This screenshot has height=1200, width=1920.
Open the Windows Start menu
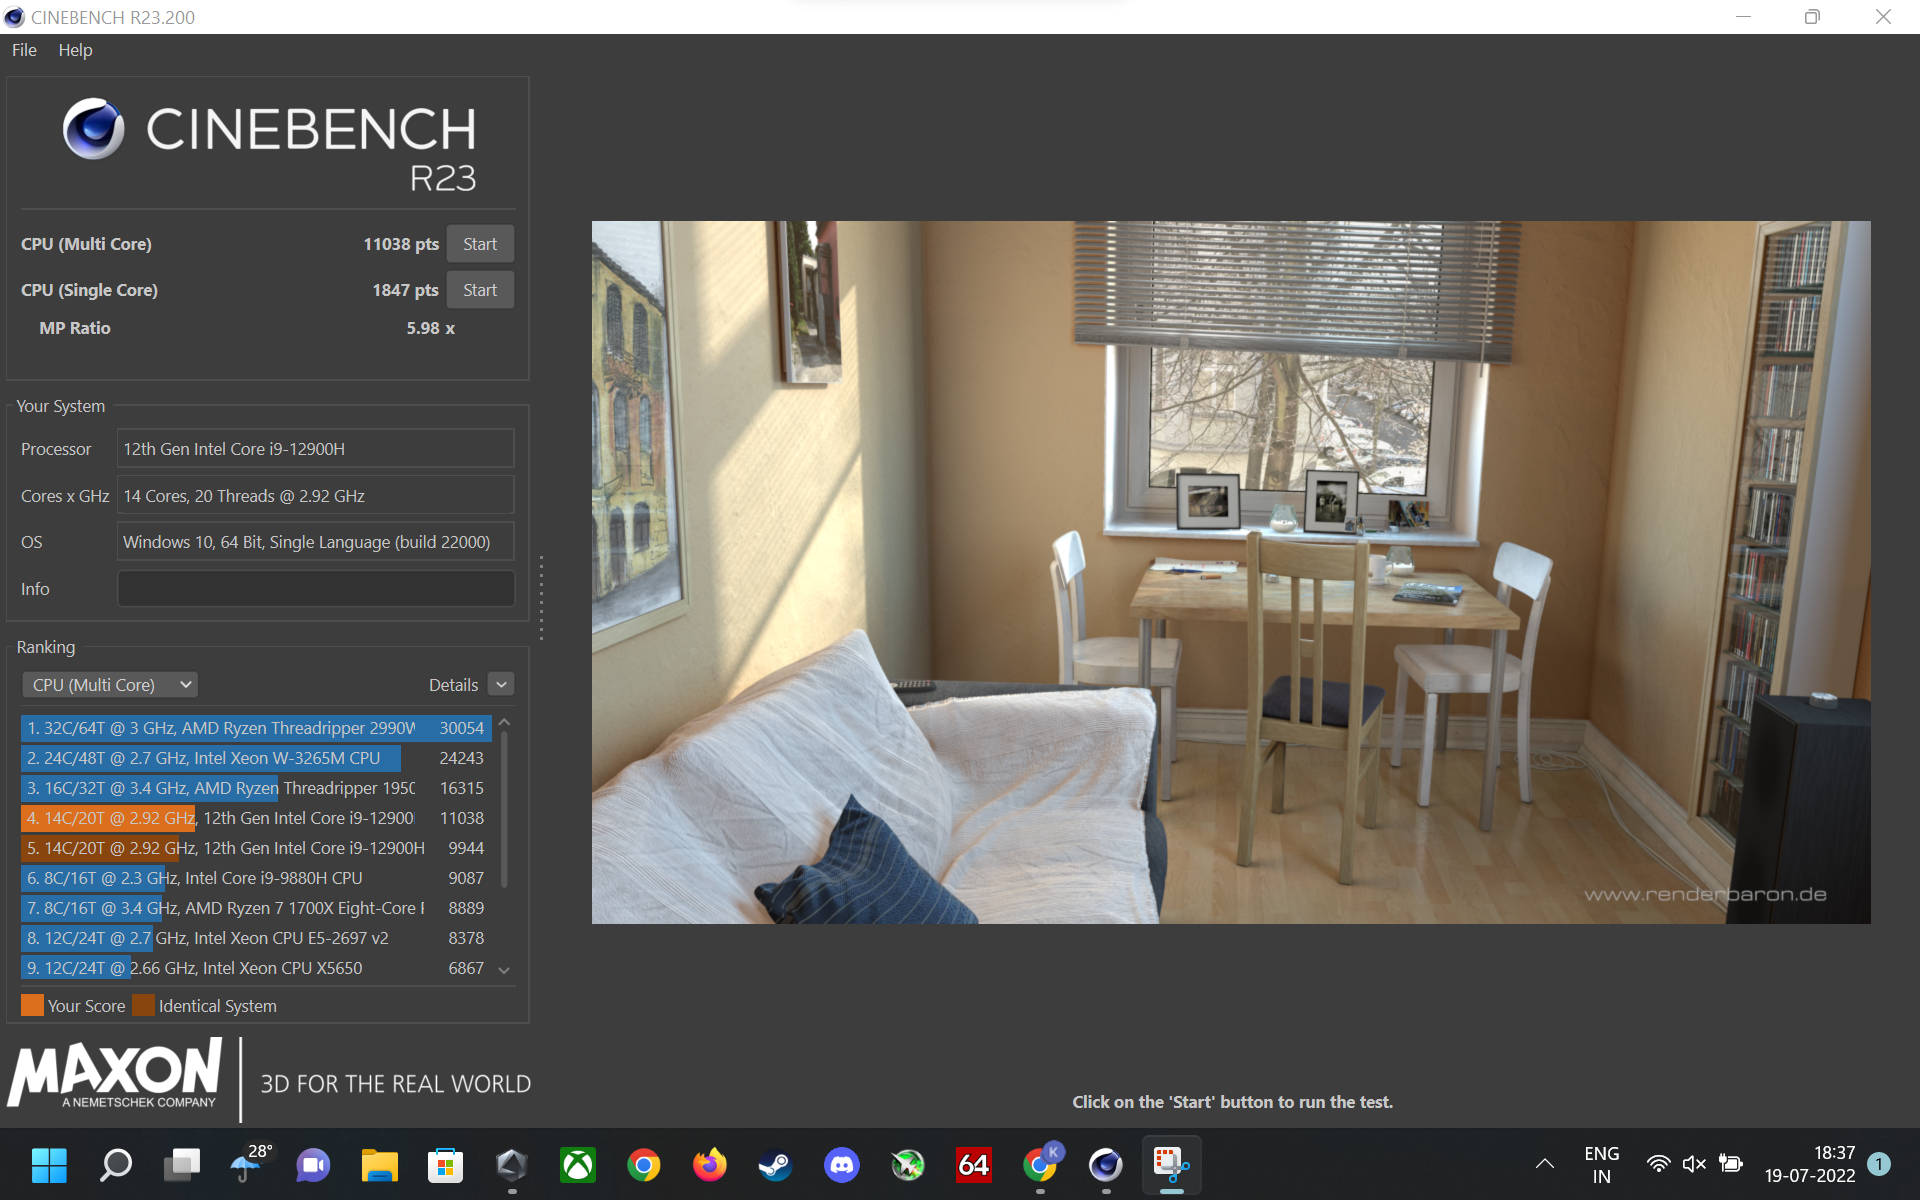point(49,1165)
